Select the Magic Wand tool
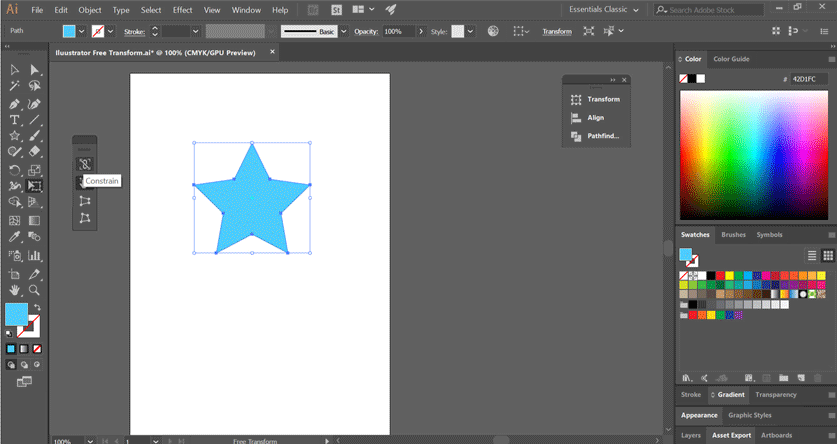Viewport: 837px width, 444px height. pos(15,86)
